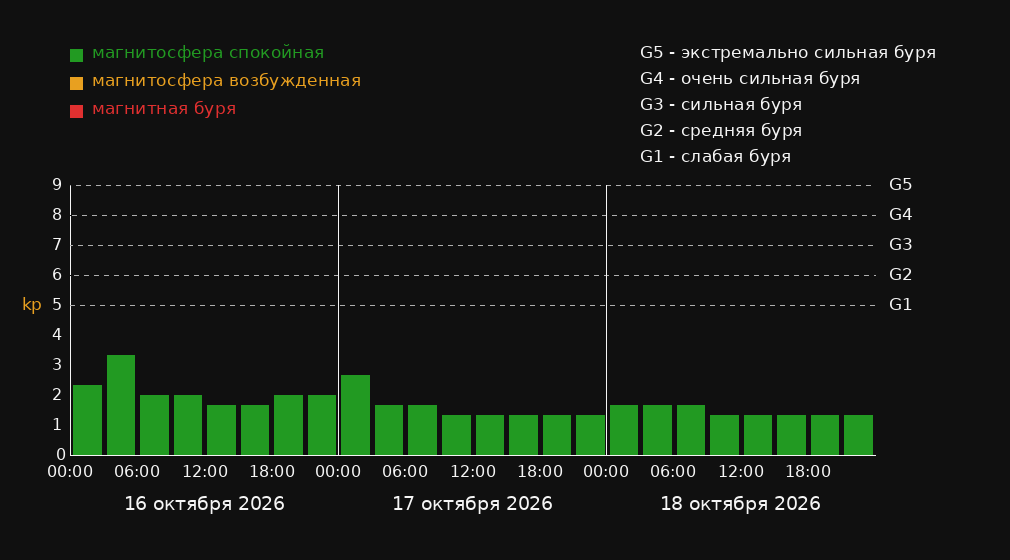Select the '18 октября 2026' date label
The image size is (1010, 560).
[740, 504]
